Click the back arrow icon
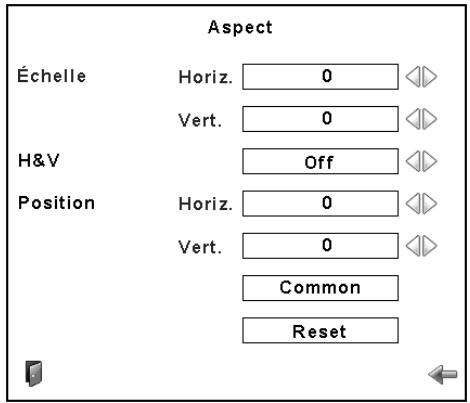Image resolution: width=470 pixels, height=403 pixels. pos(443,374)
